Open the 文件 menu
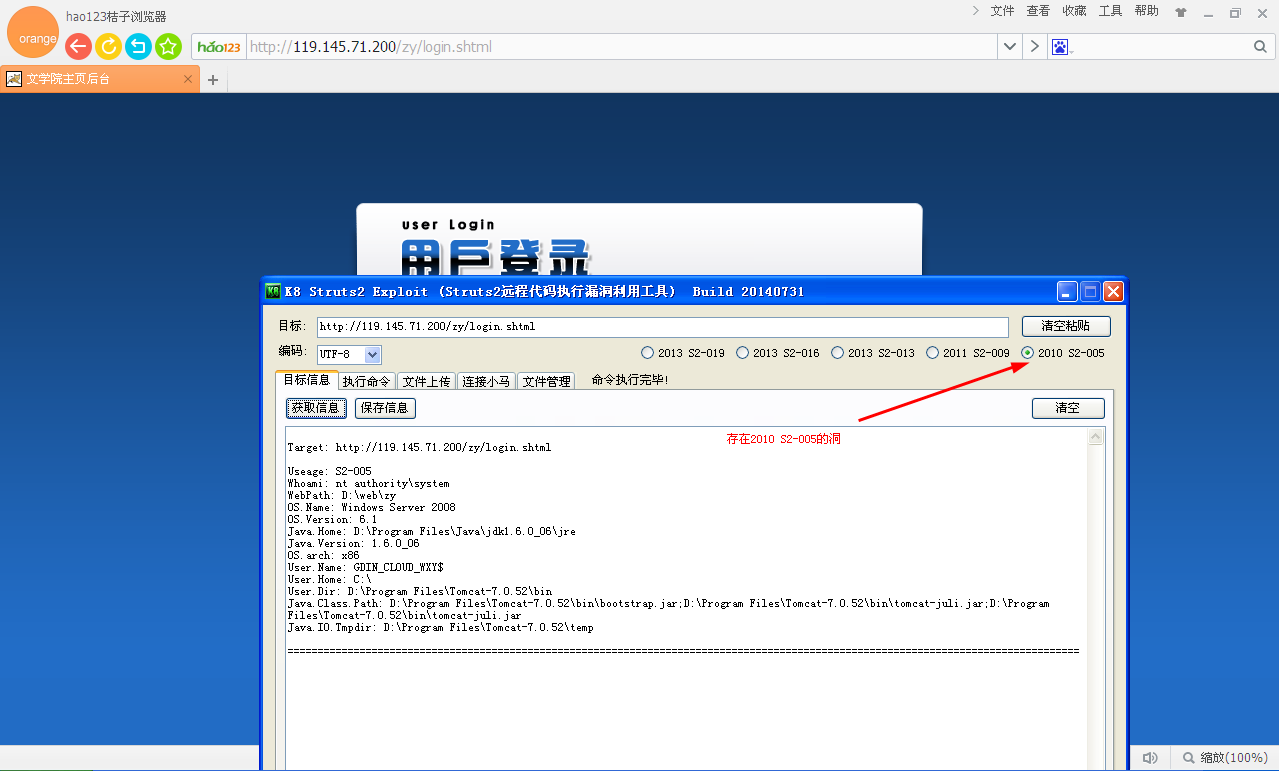This screenshot has width=1279, height=771. [1002, 11]
